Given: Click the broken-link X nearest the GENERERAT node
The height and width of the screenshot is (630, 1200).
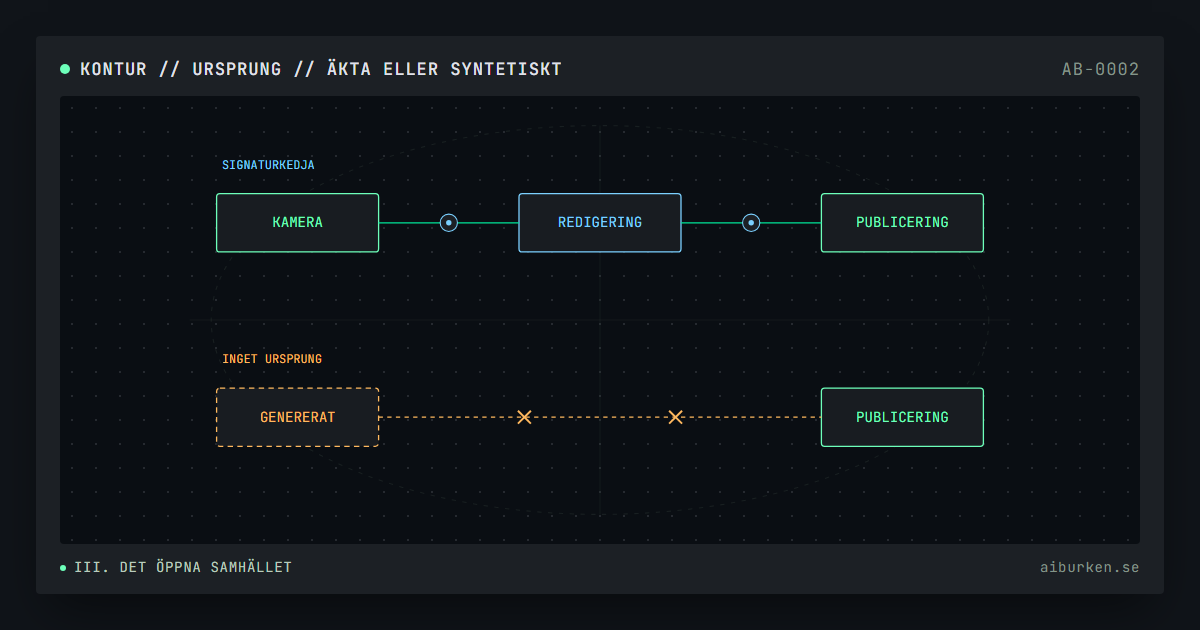Looking at the screenshot, I should [x=524, y=417].
